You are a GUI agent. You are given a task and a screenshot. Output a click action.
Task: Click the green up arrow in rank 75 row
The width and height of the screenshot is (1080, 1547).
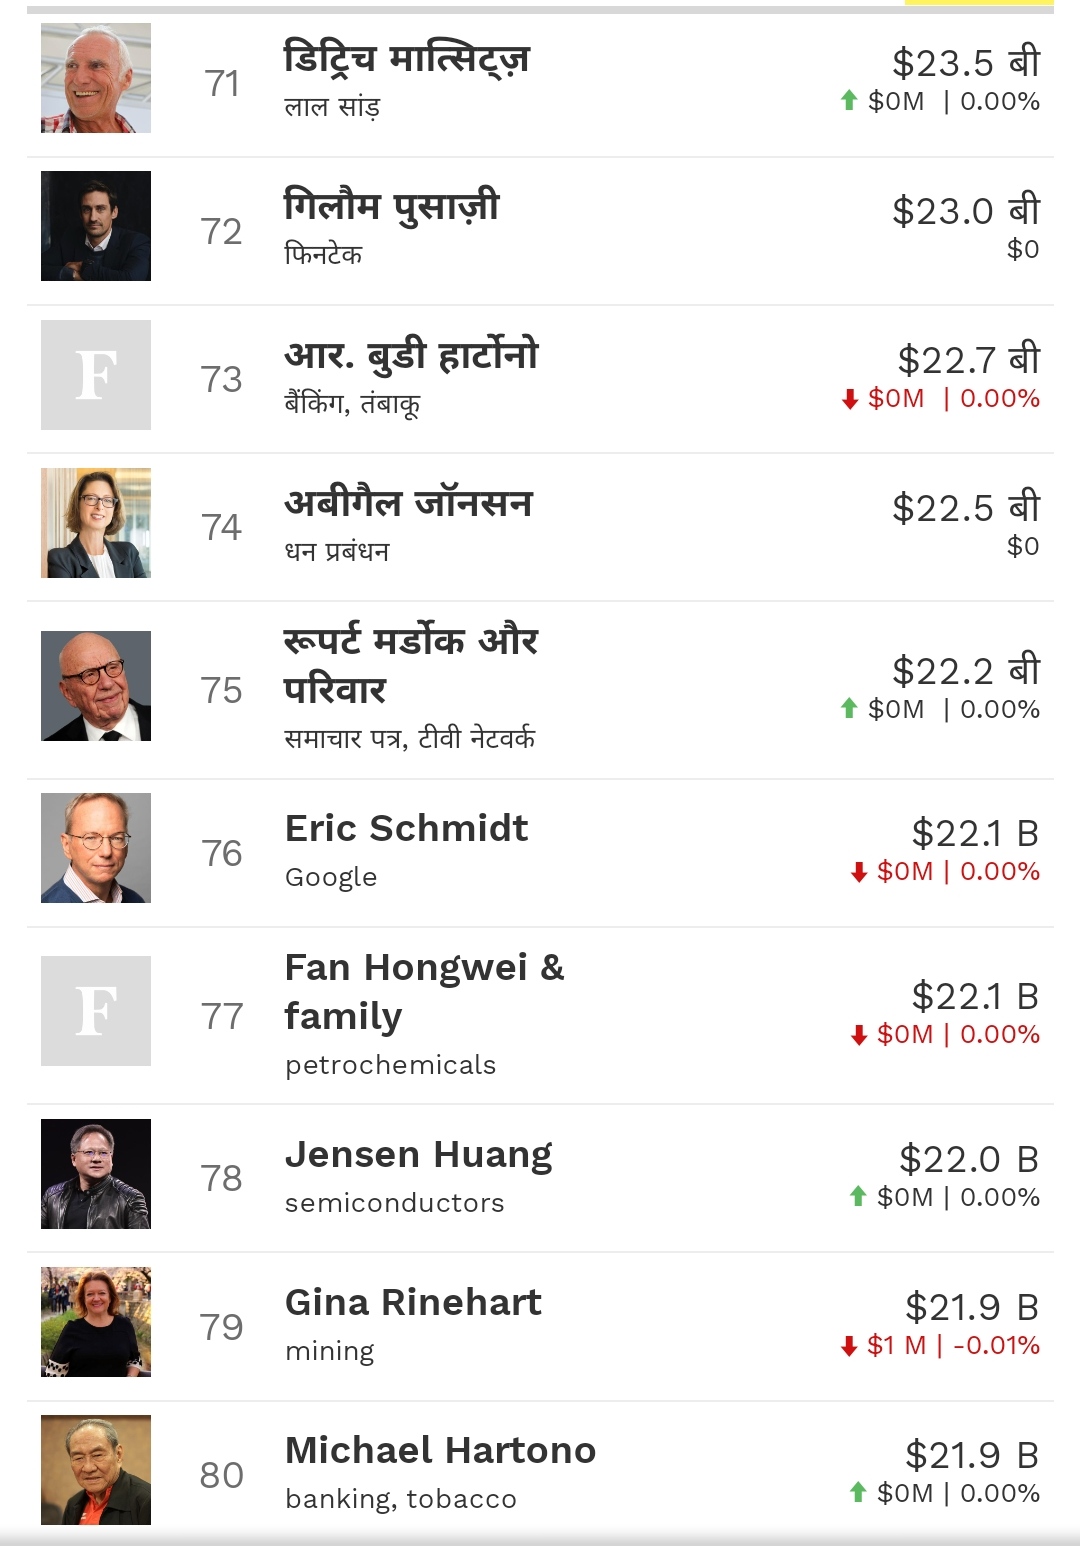click(x=849, y=709)
